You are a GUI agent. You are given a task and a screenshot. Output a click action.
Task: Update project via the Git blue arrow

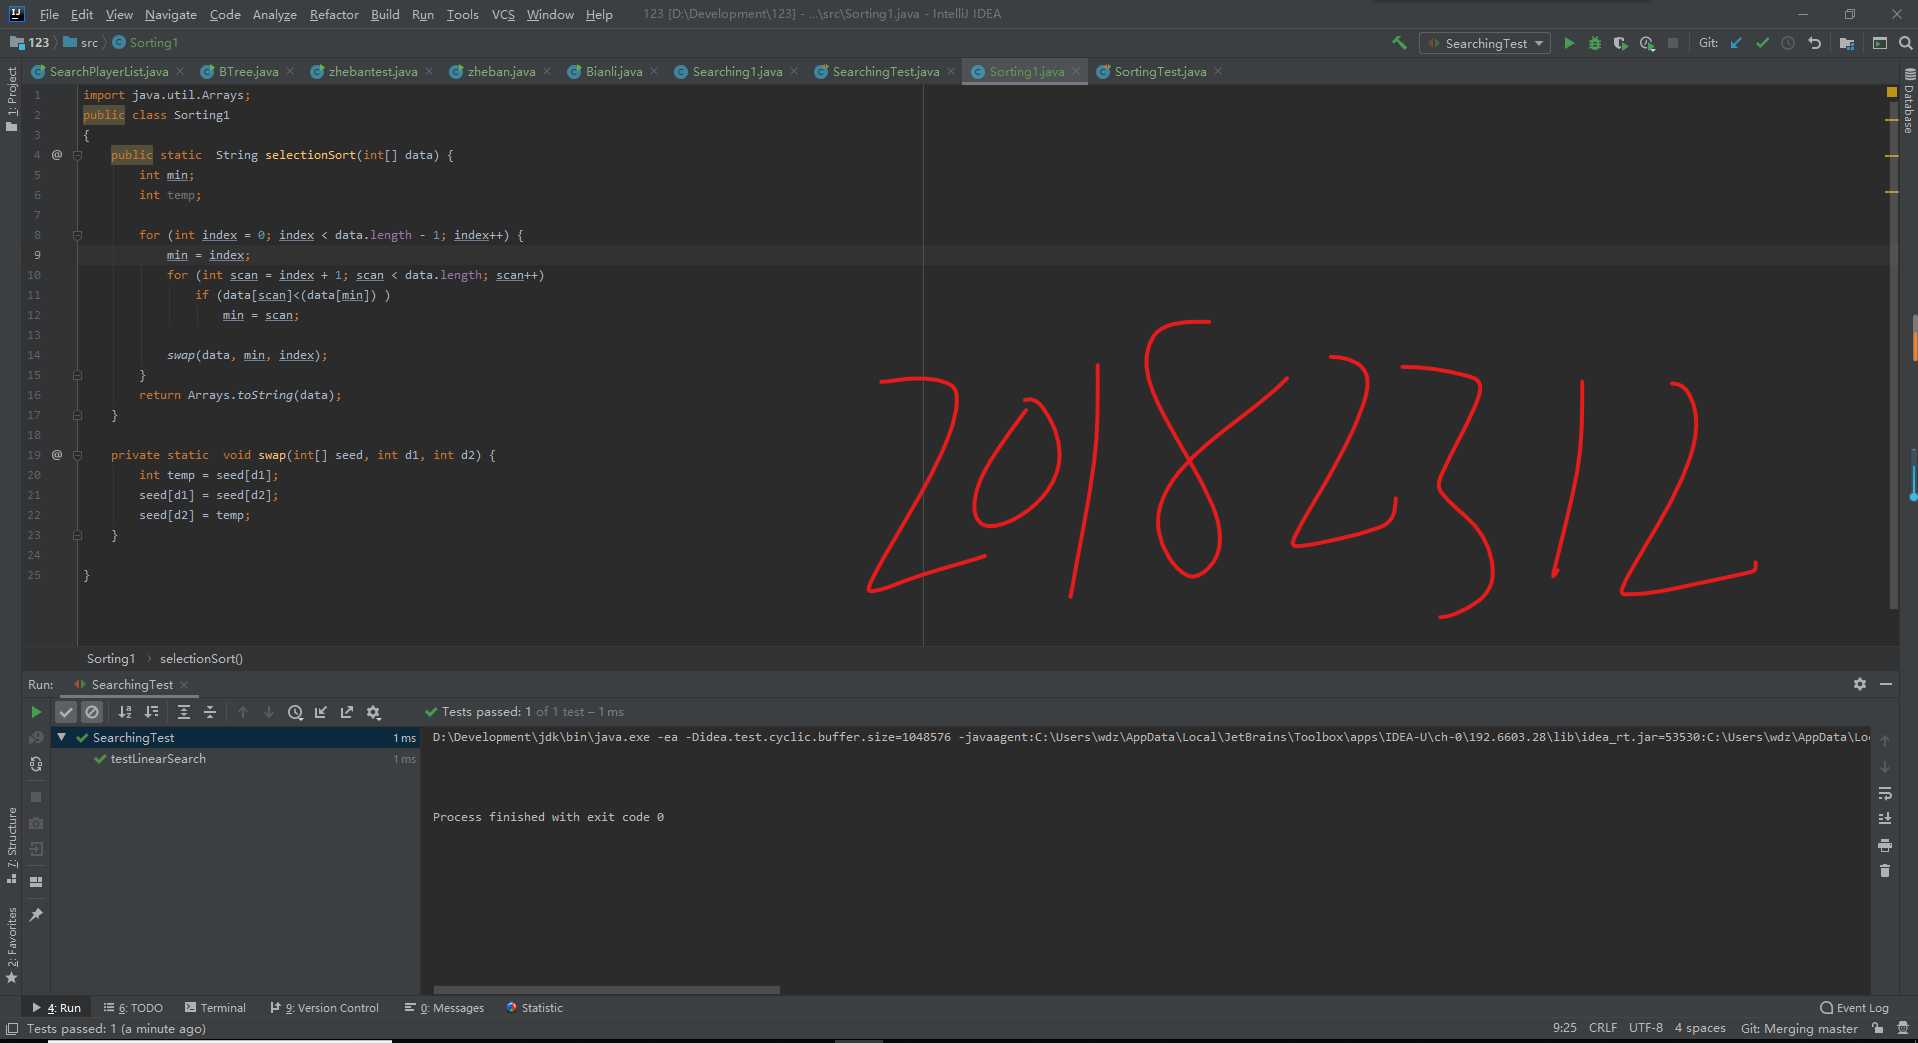click(1736, 43)
